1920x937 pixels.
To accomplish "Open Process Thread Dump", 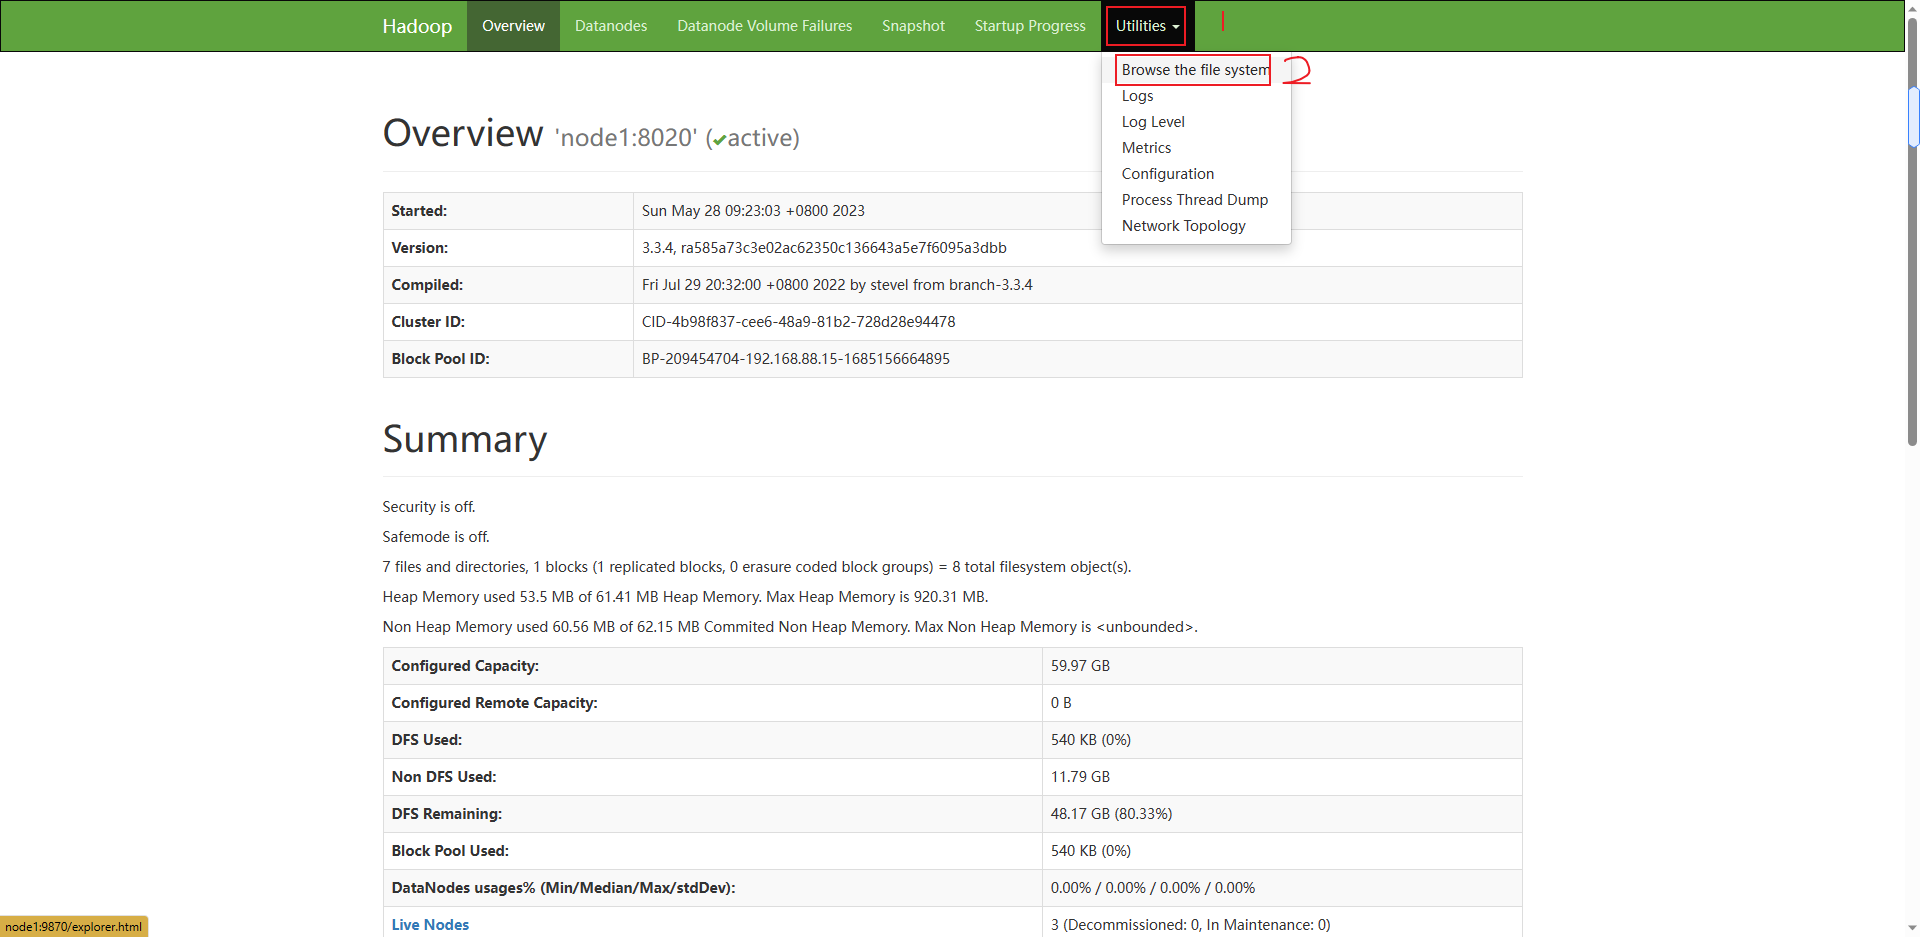I will [x=1195, y=200].
